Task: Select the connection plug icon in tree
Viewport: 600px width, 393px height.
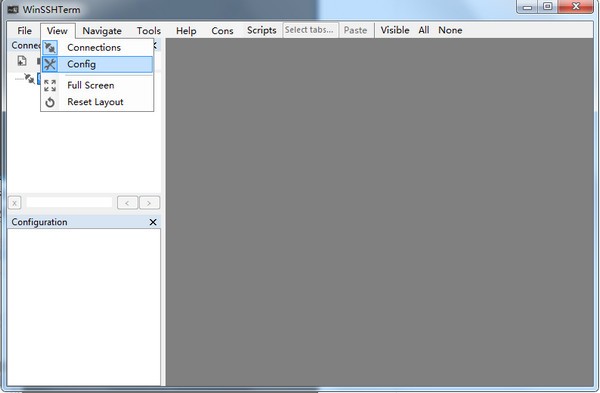Action: click(29, 78)
